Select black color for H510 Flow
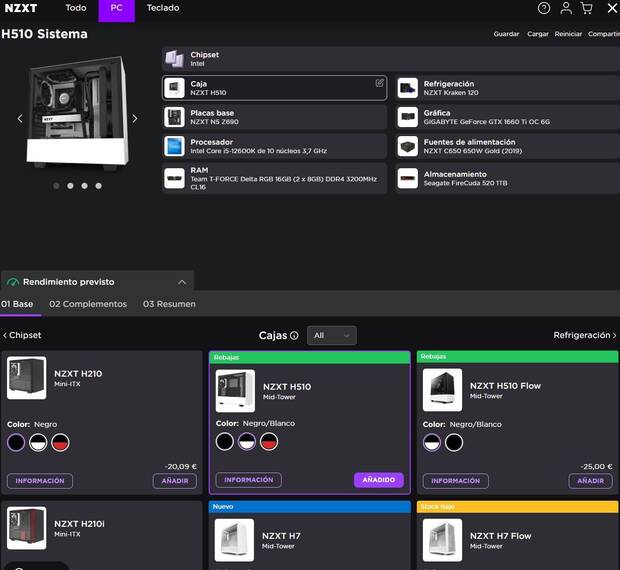 coord(454,442)
